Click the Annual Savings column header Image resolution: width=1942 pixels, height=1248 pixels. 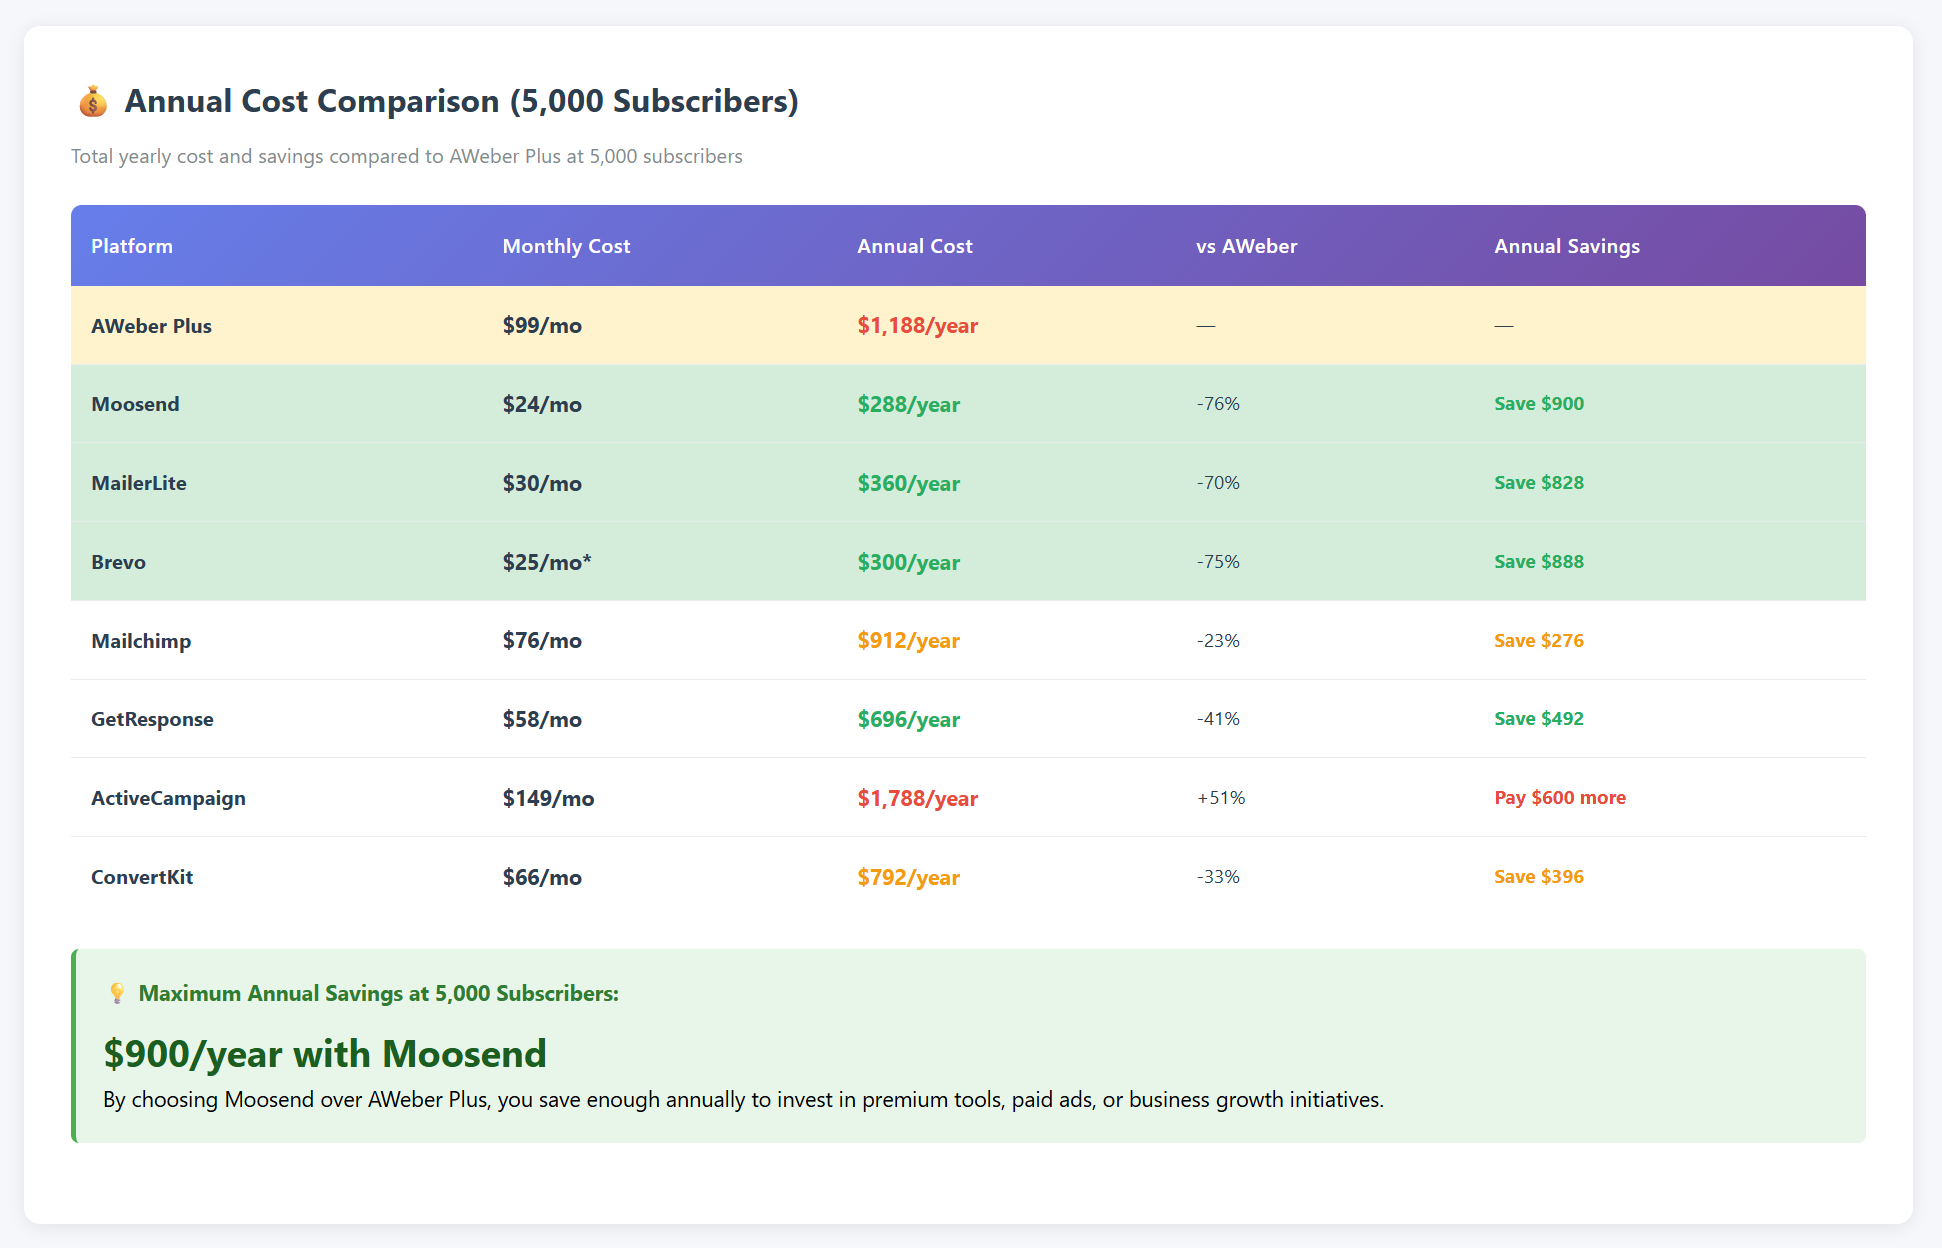click(1566, 246)
